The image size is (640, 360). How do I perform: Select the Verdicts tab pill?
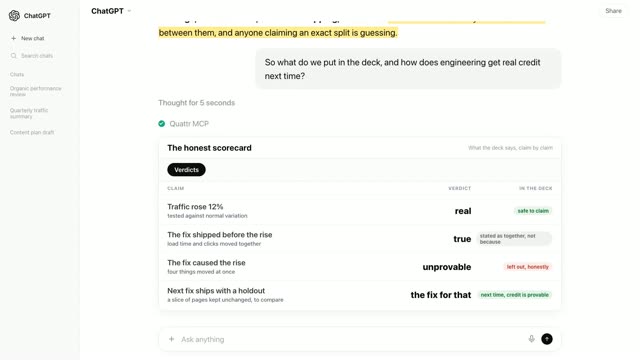click(187, 170)
